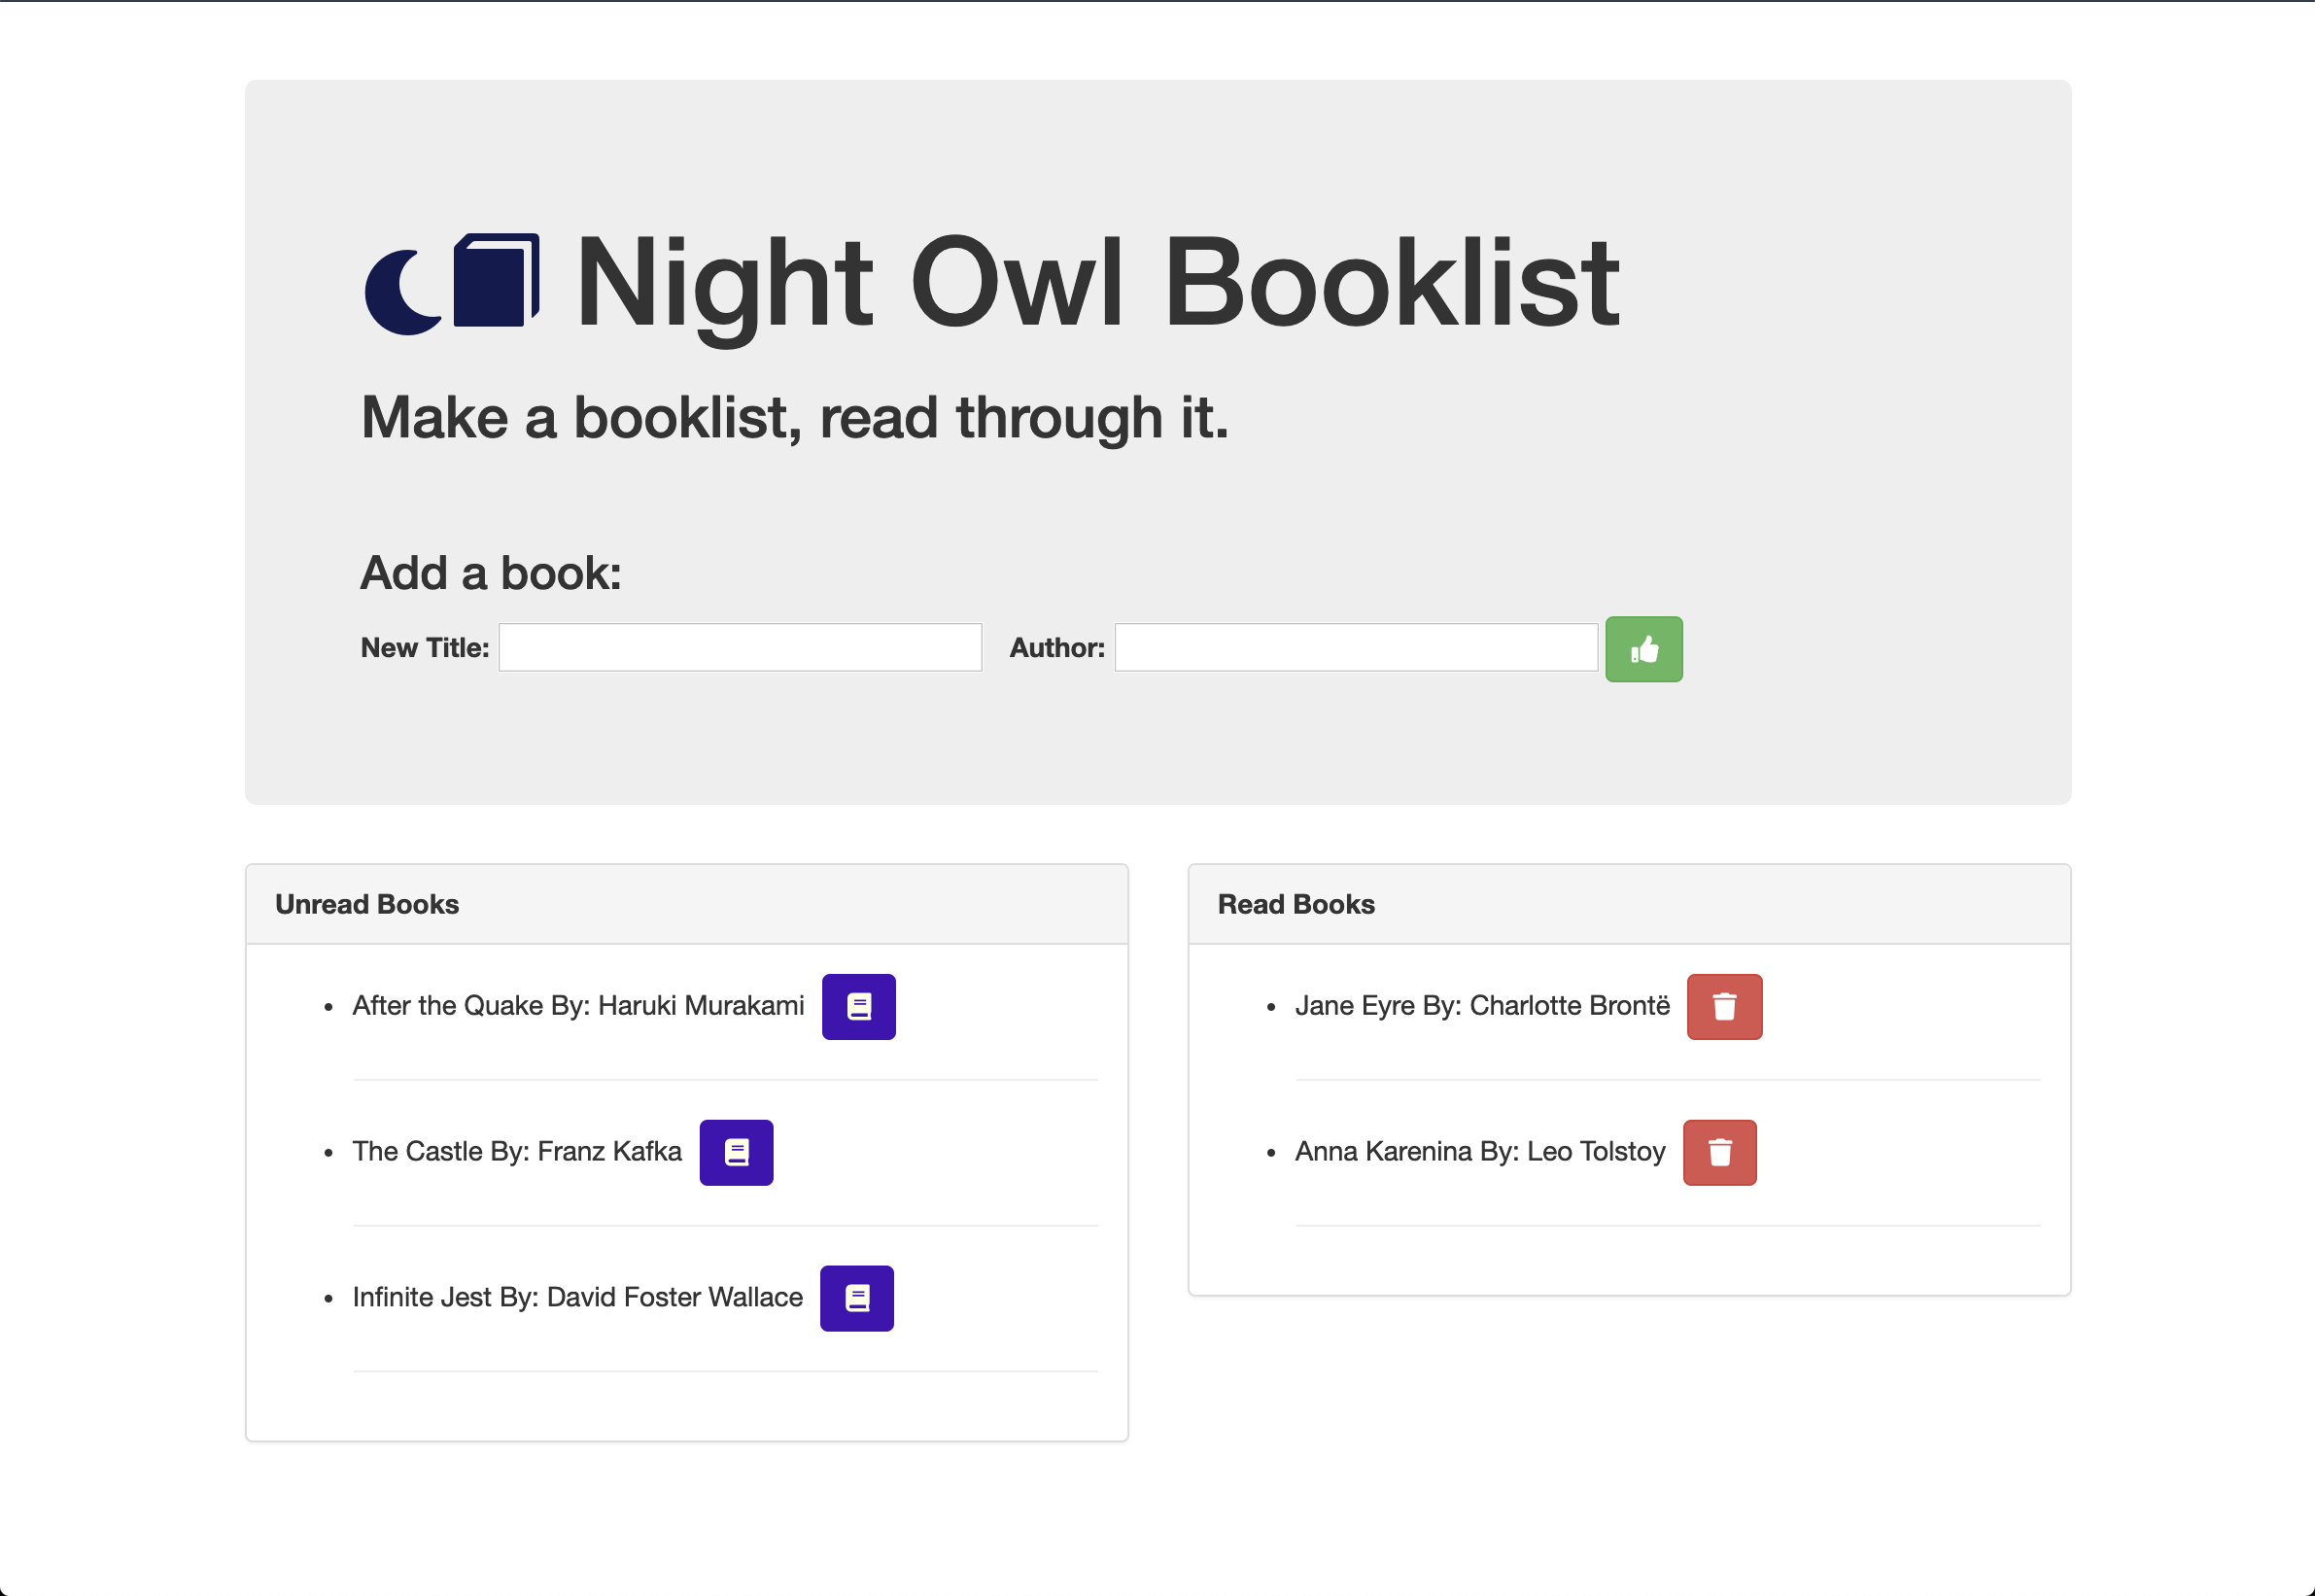Click the New Title label
2315x1596 pixels.
point(424,648)
